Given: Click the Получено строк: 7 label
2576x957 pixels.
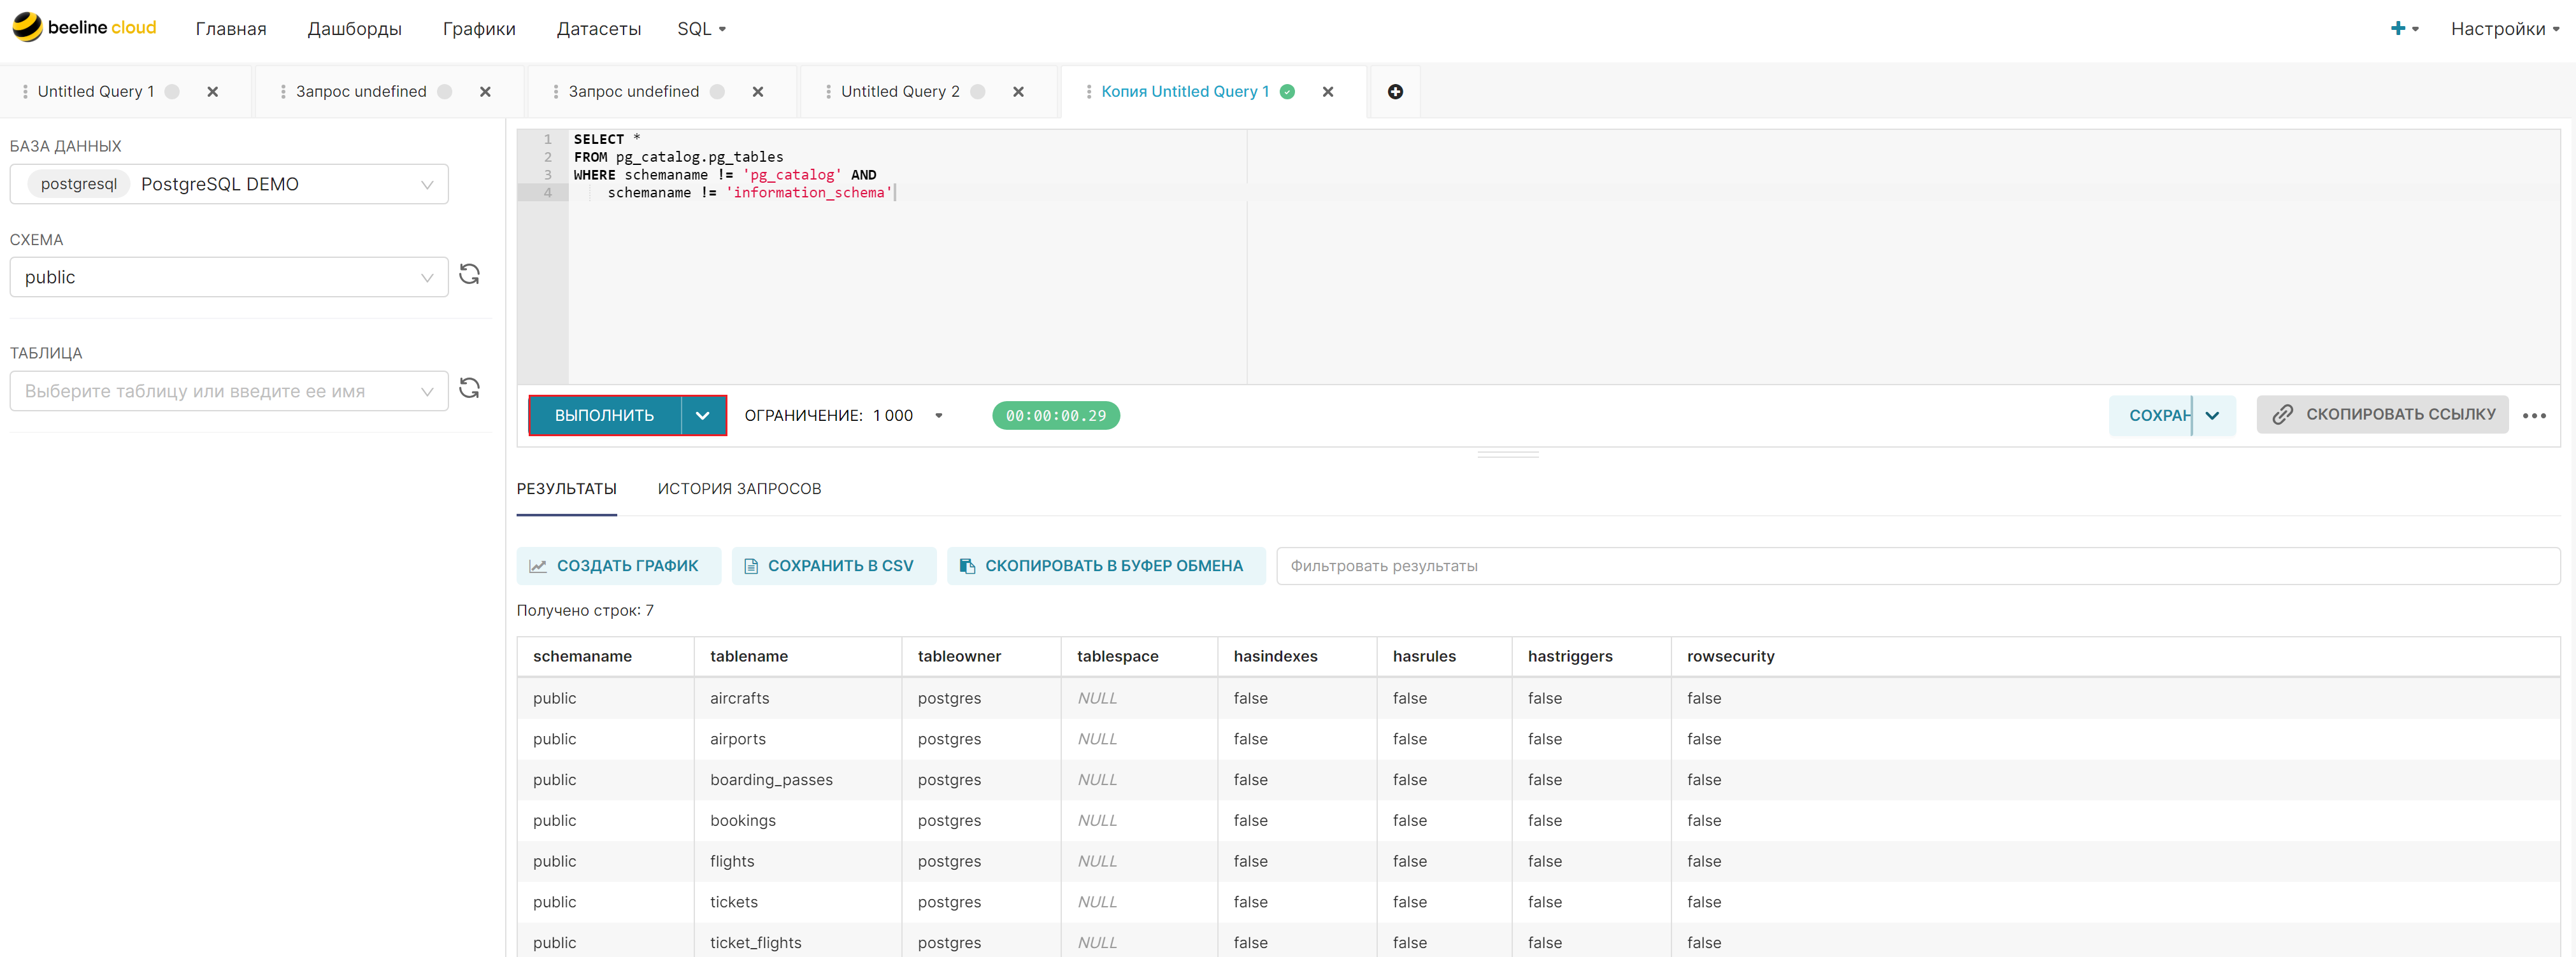Looking at the screenshot, I should coord(585,610).
